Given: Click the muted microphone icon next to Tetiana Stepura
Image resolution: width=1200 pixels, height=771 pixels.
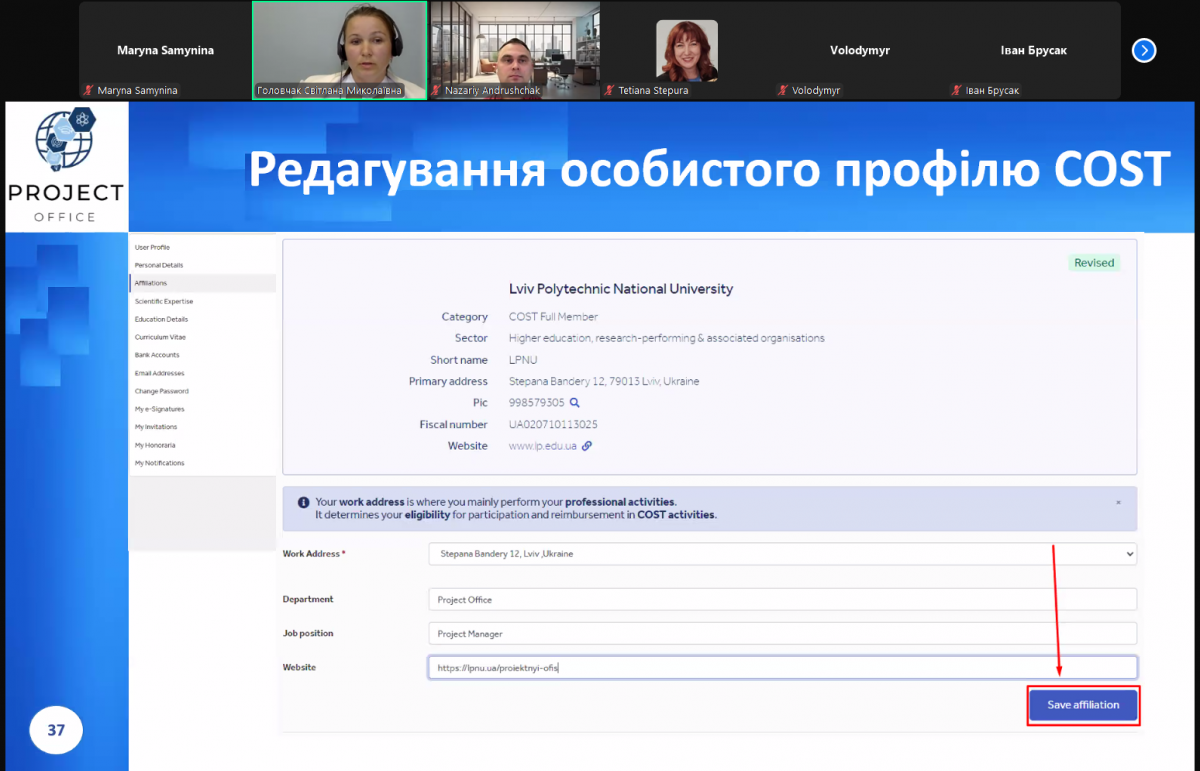Looking at the screenshot, I should point(610,89).
